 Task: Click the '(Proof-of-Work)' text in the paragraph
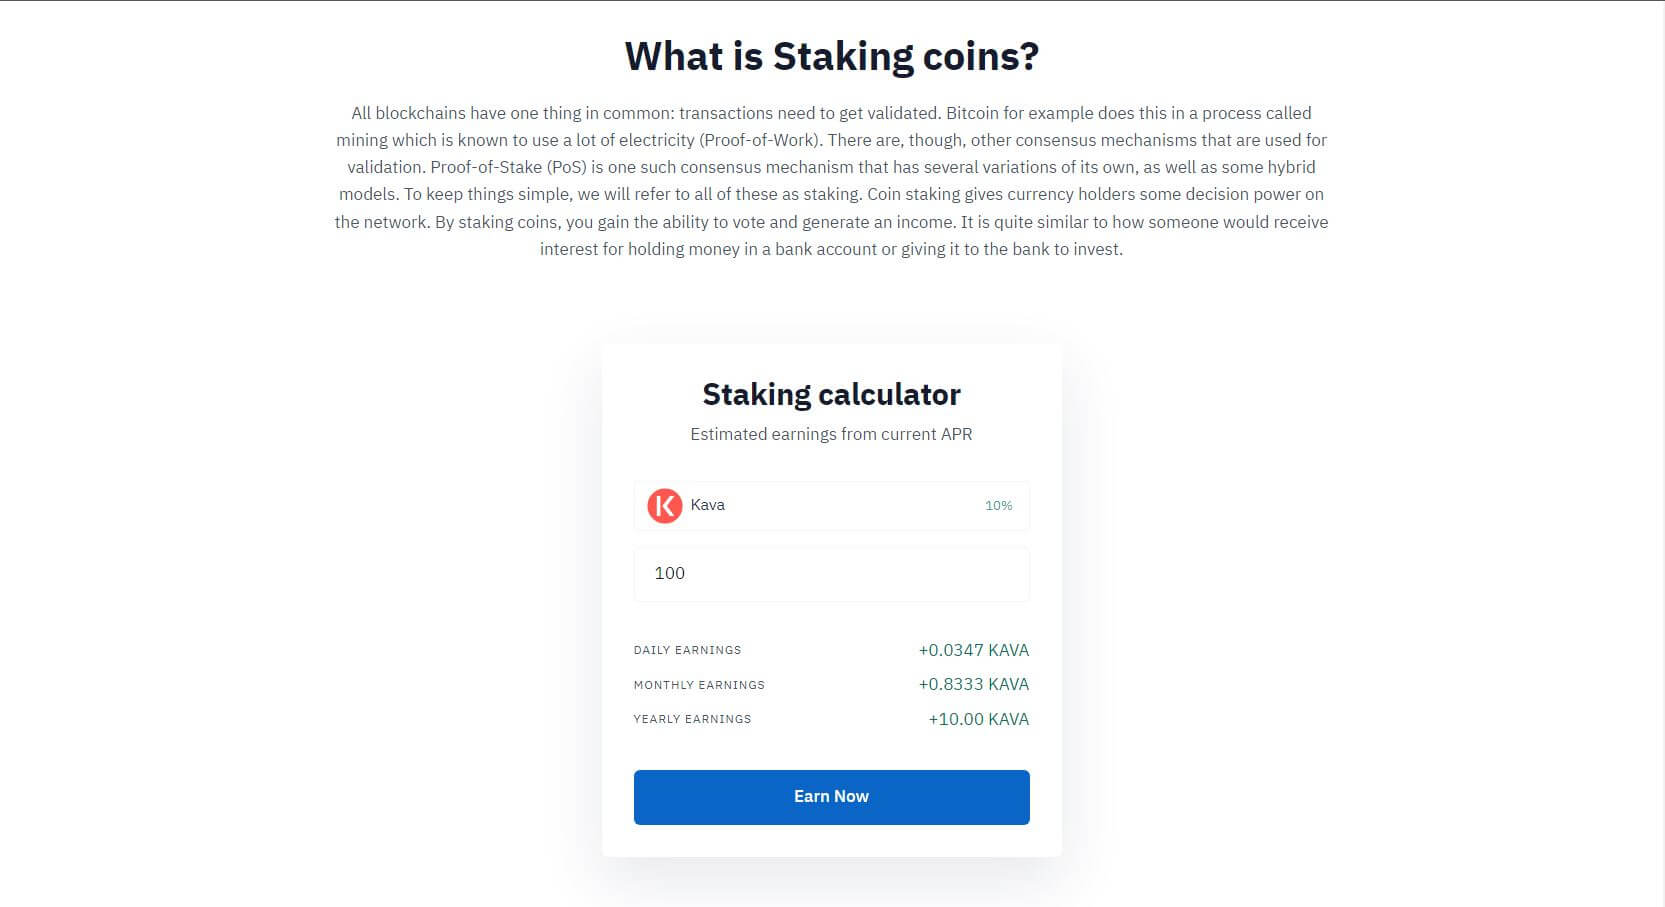pos(760,140)
